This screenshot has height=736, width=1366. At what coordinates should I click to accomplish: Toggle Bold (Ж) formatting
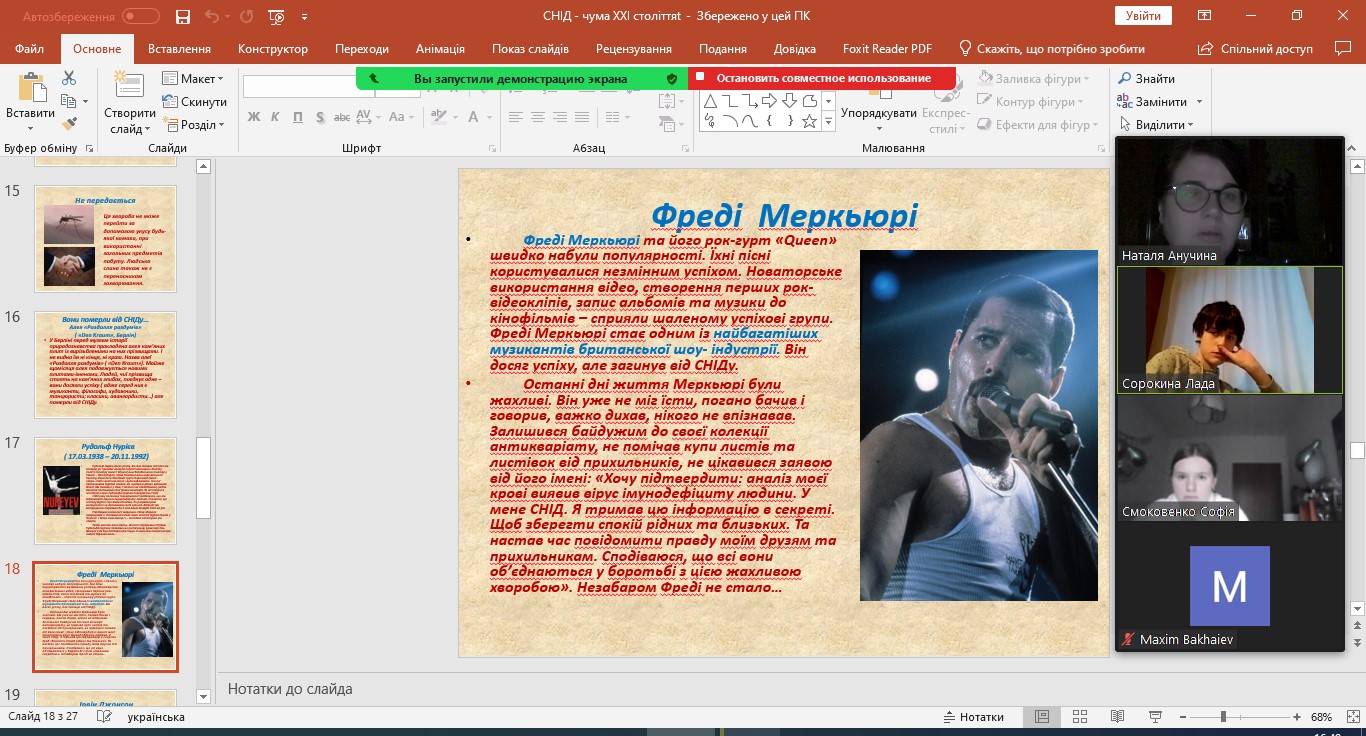[253, 117]
